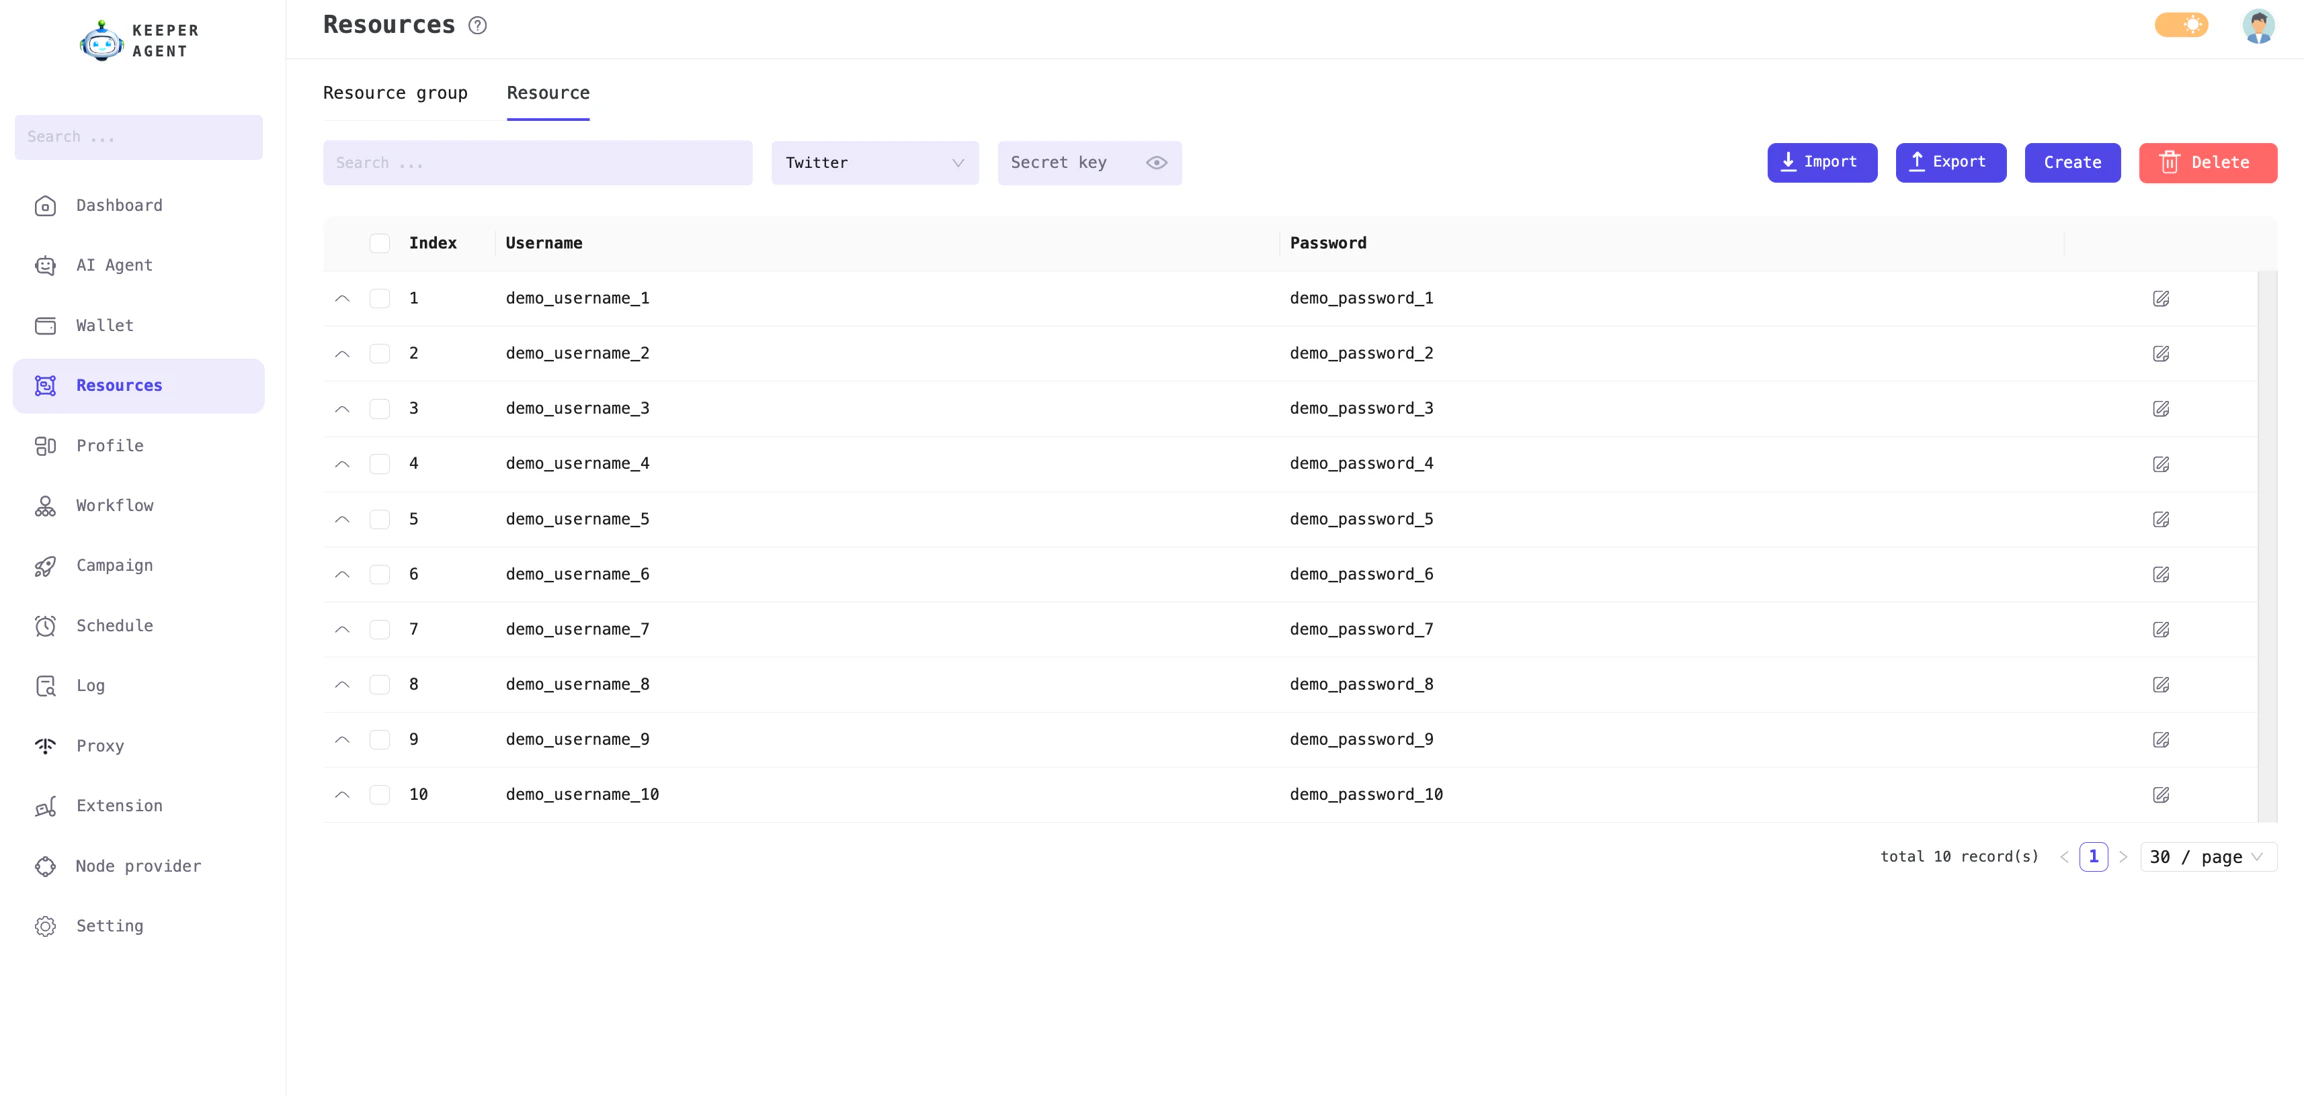Switch to the Resource group tab
Screen dimensions: 2304x1096
coord(395,92)
